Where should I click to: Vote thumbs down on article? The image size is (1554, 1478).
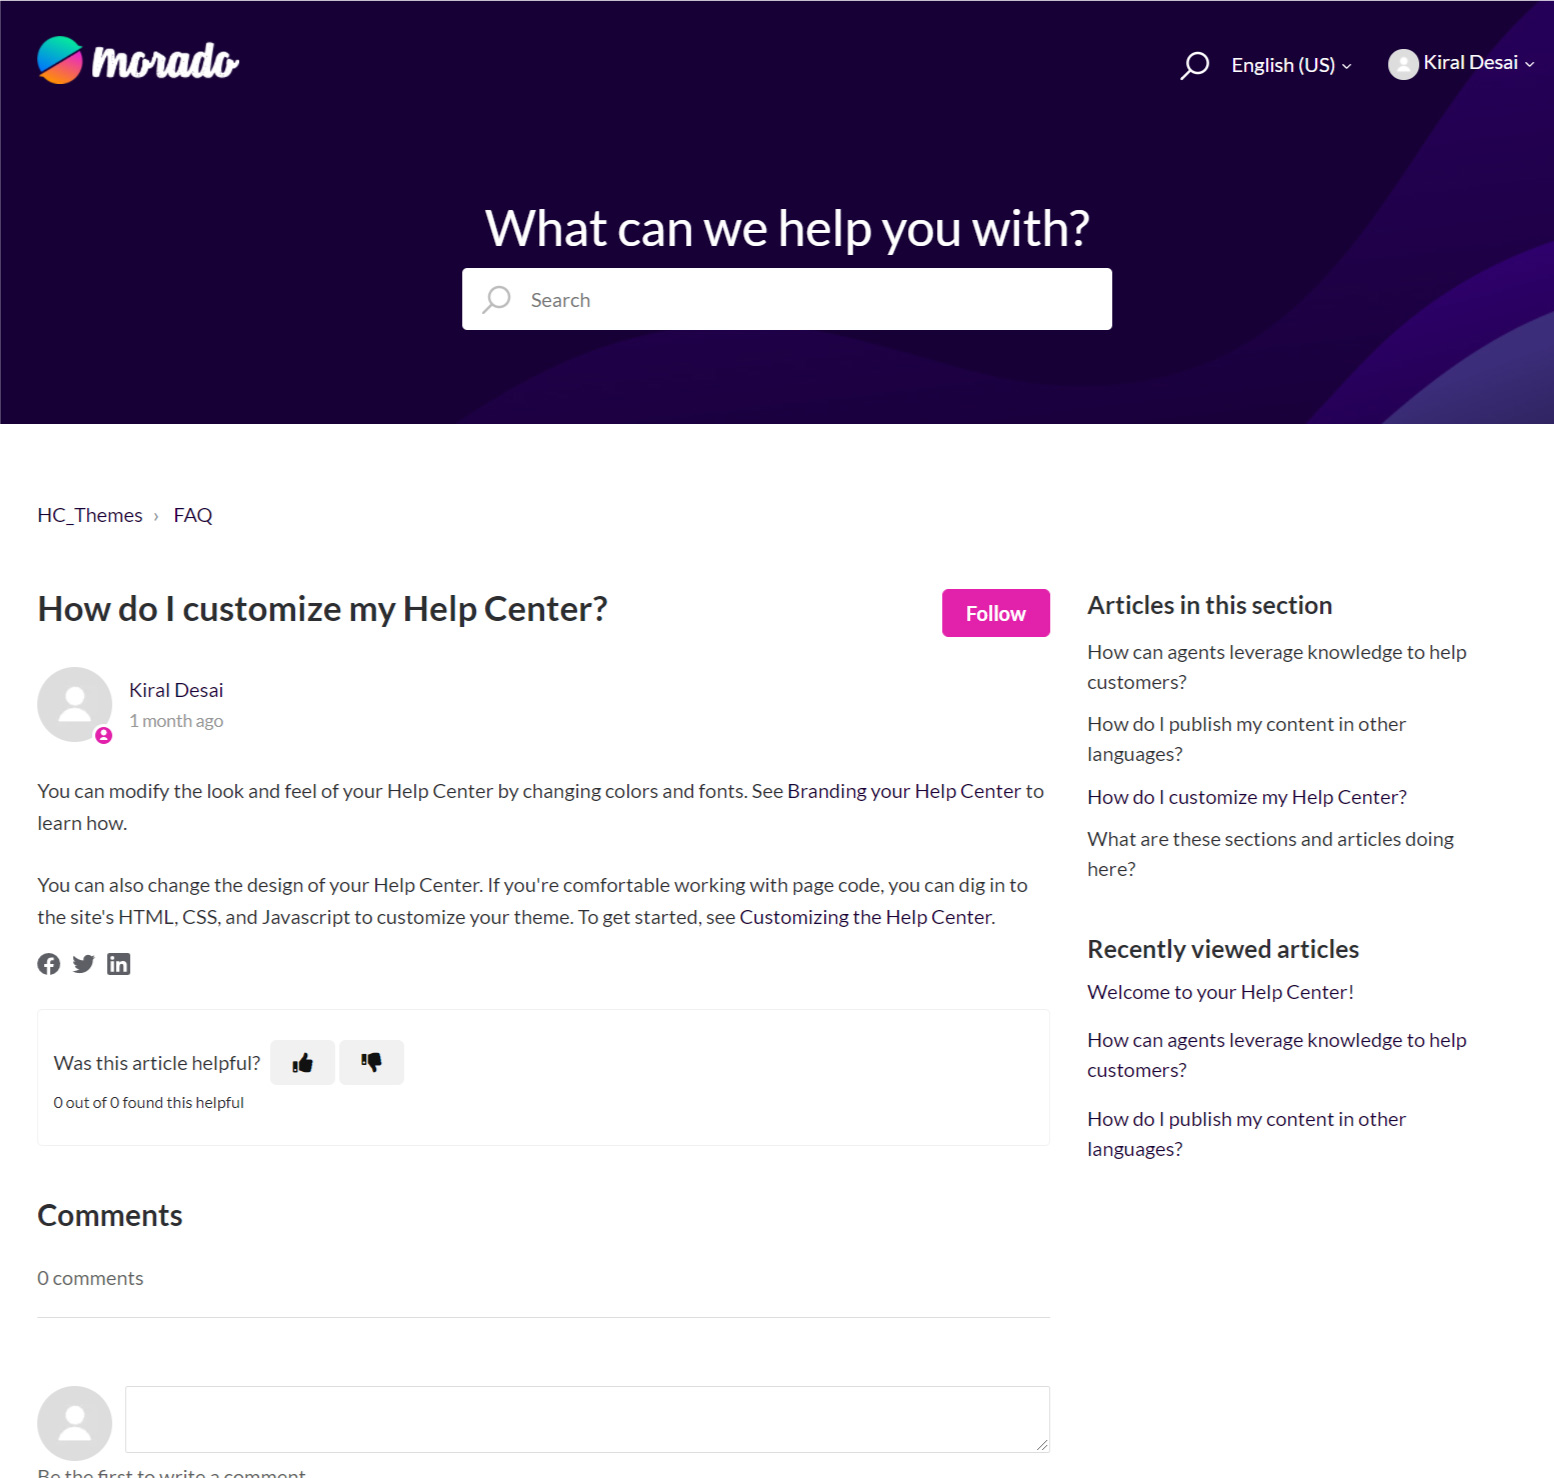[371, 1062]
